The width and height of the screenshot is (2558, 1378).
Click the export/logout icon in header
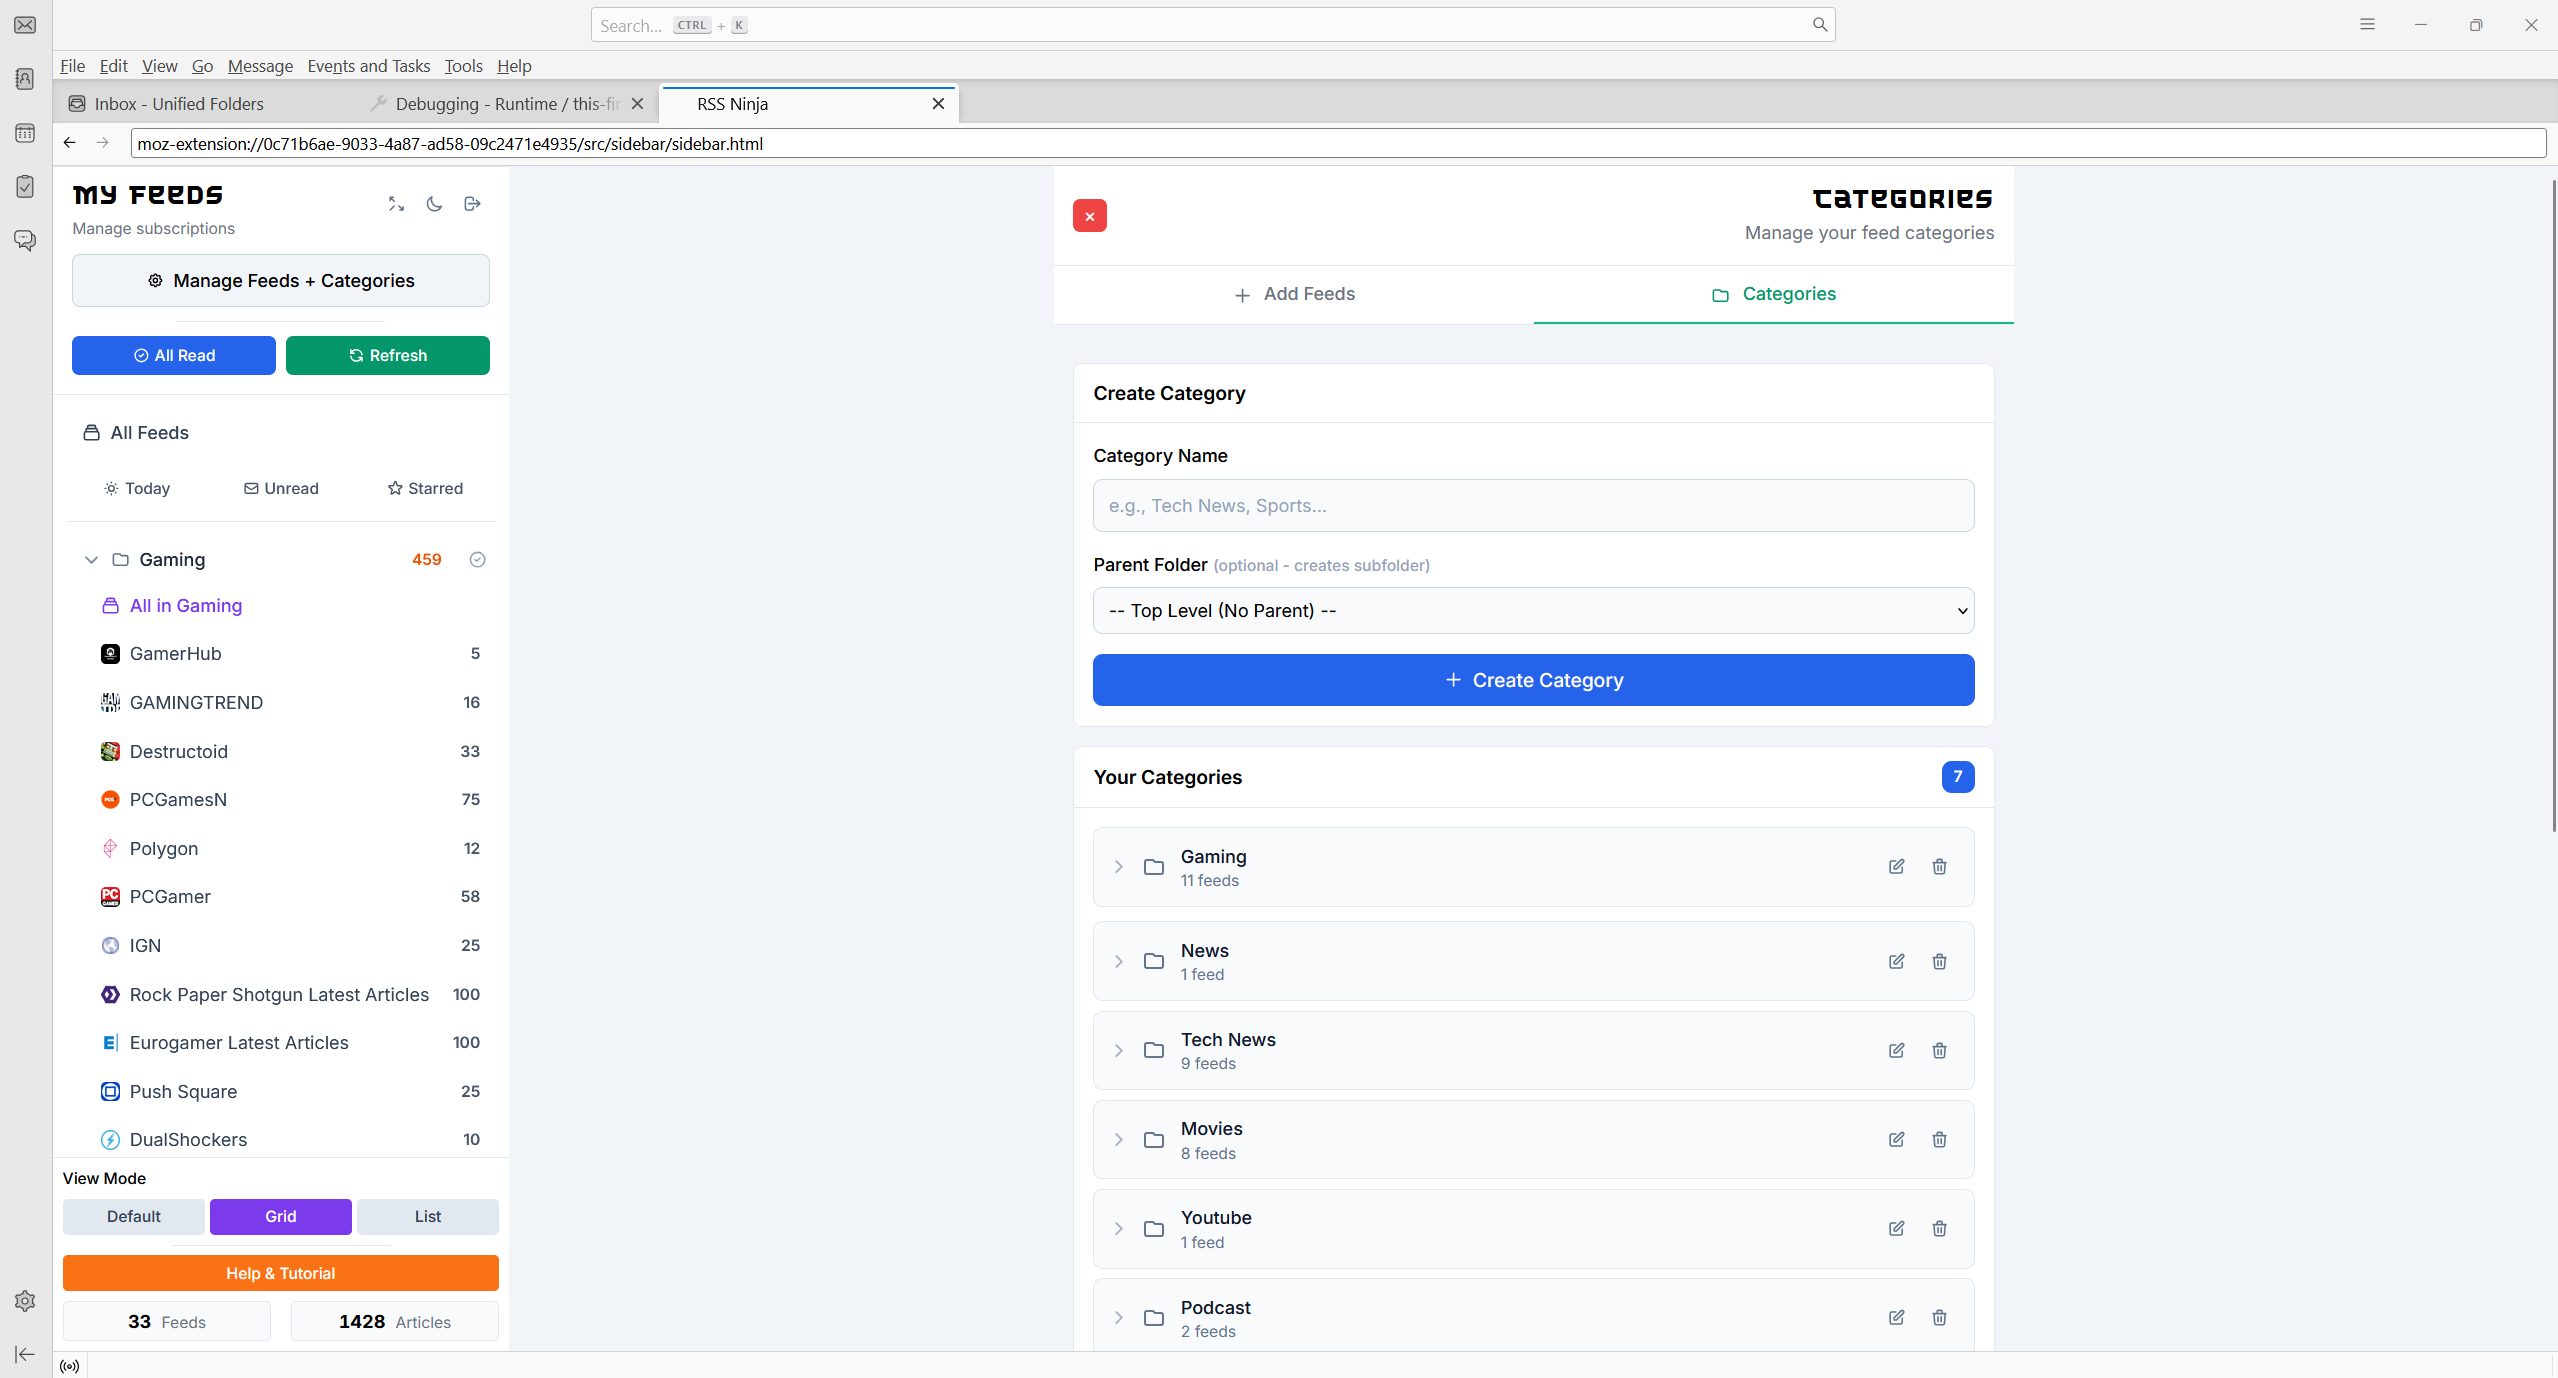[473, 204]
